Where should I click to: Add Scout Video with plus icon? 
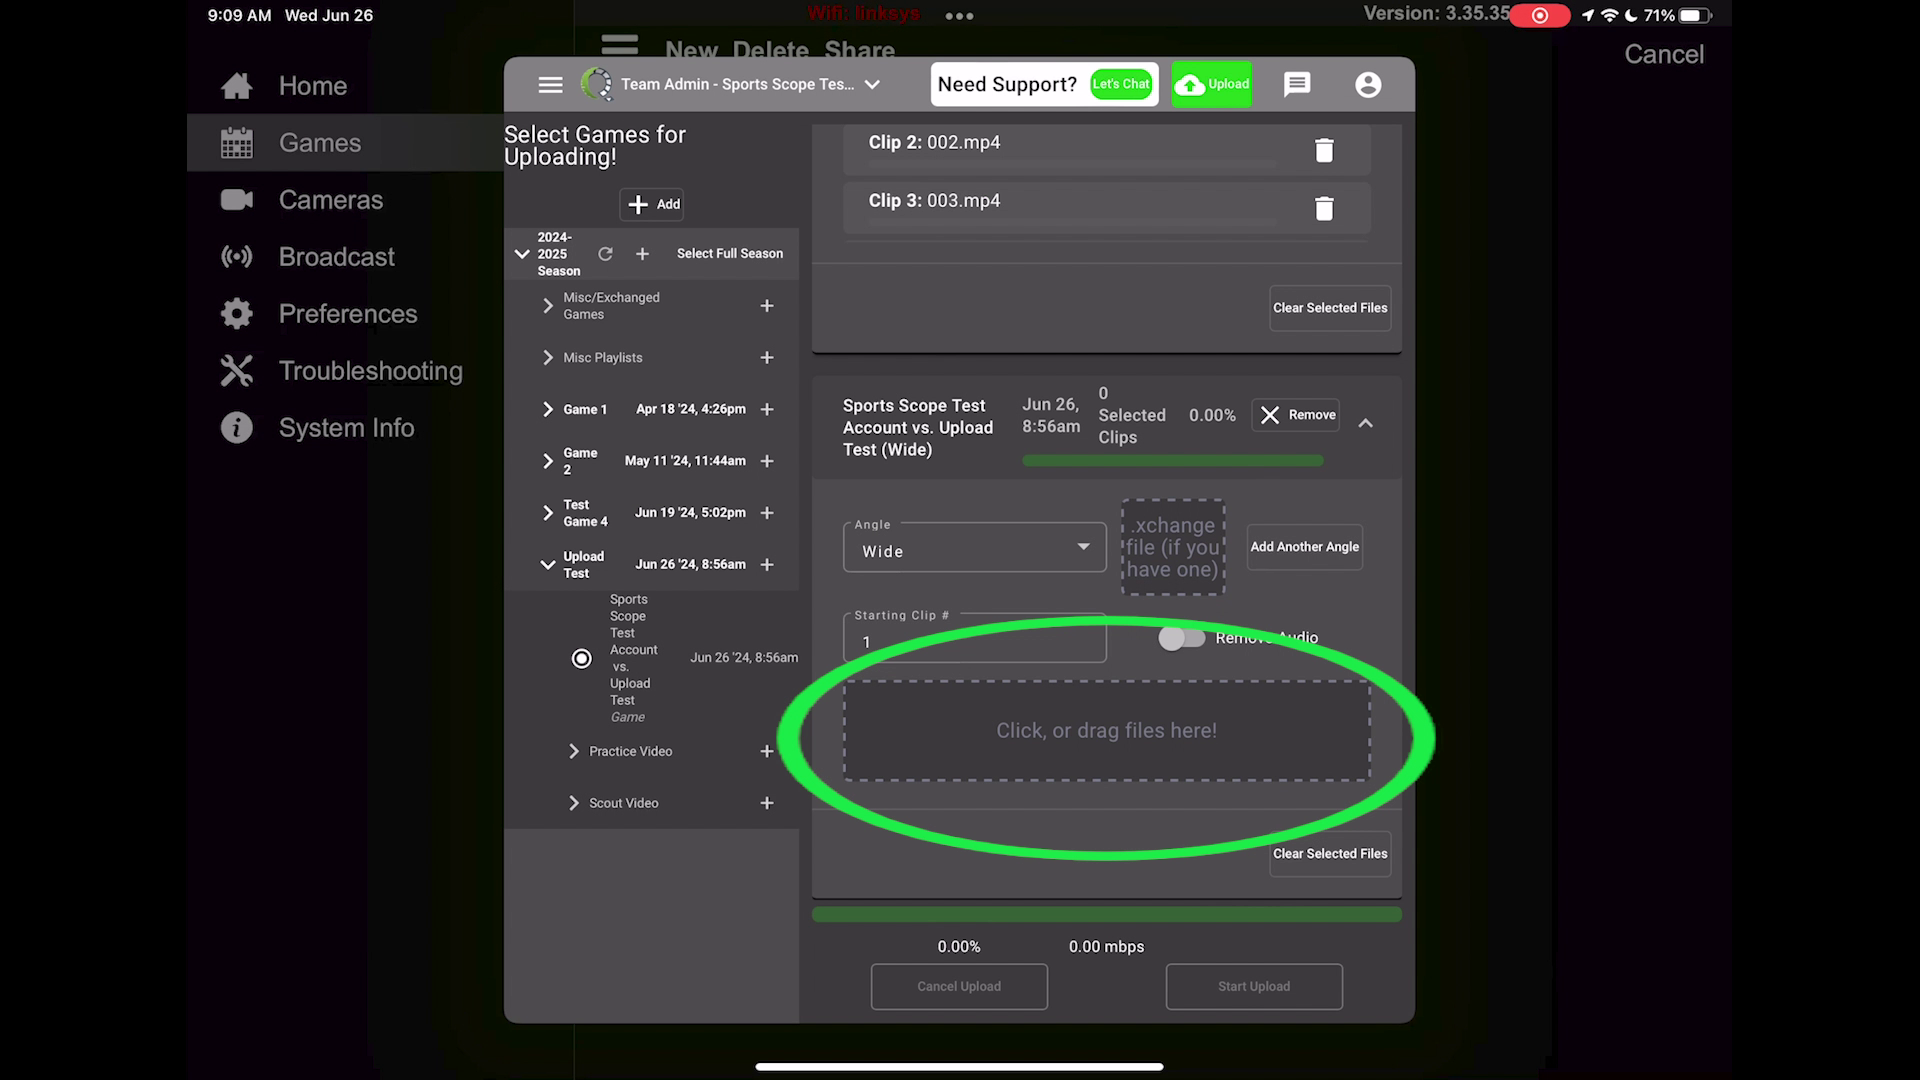click(x=767, y=803)
